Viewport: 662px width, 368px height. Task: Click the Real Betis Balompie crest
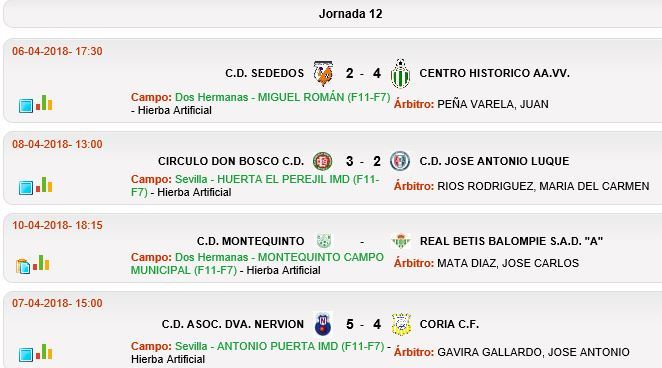[x=401, y=241]
